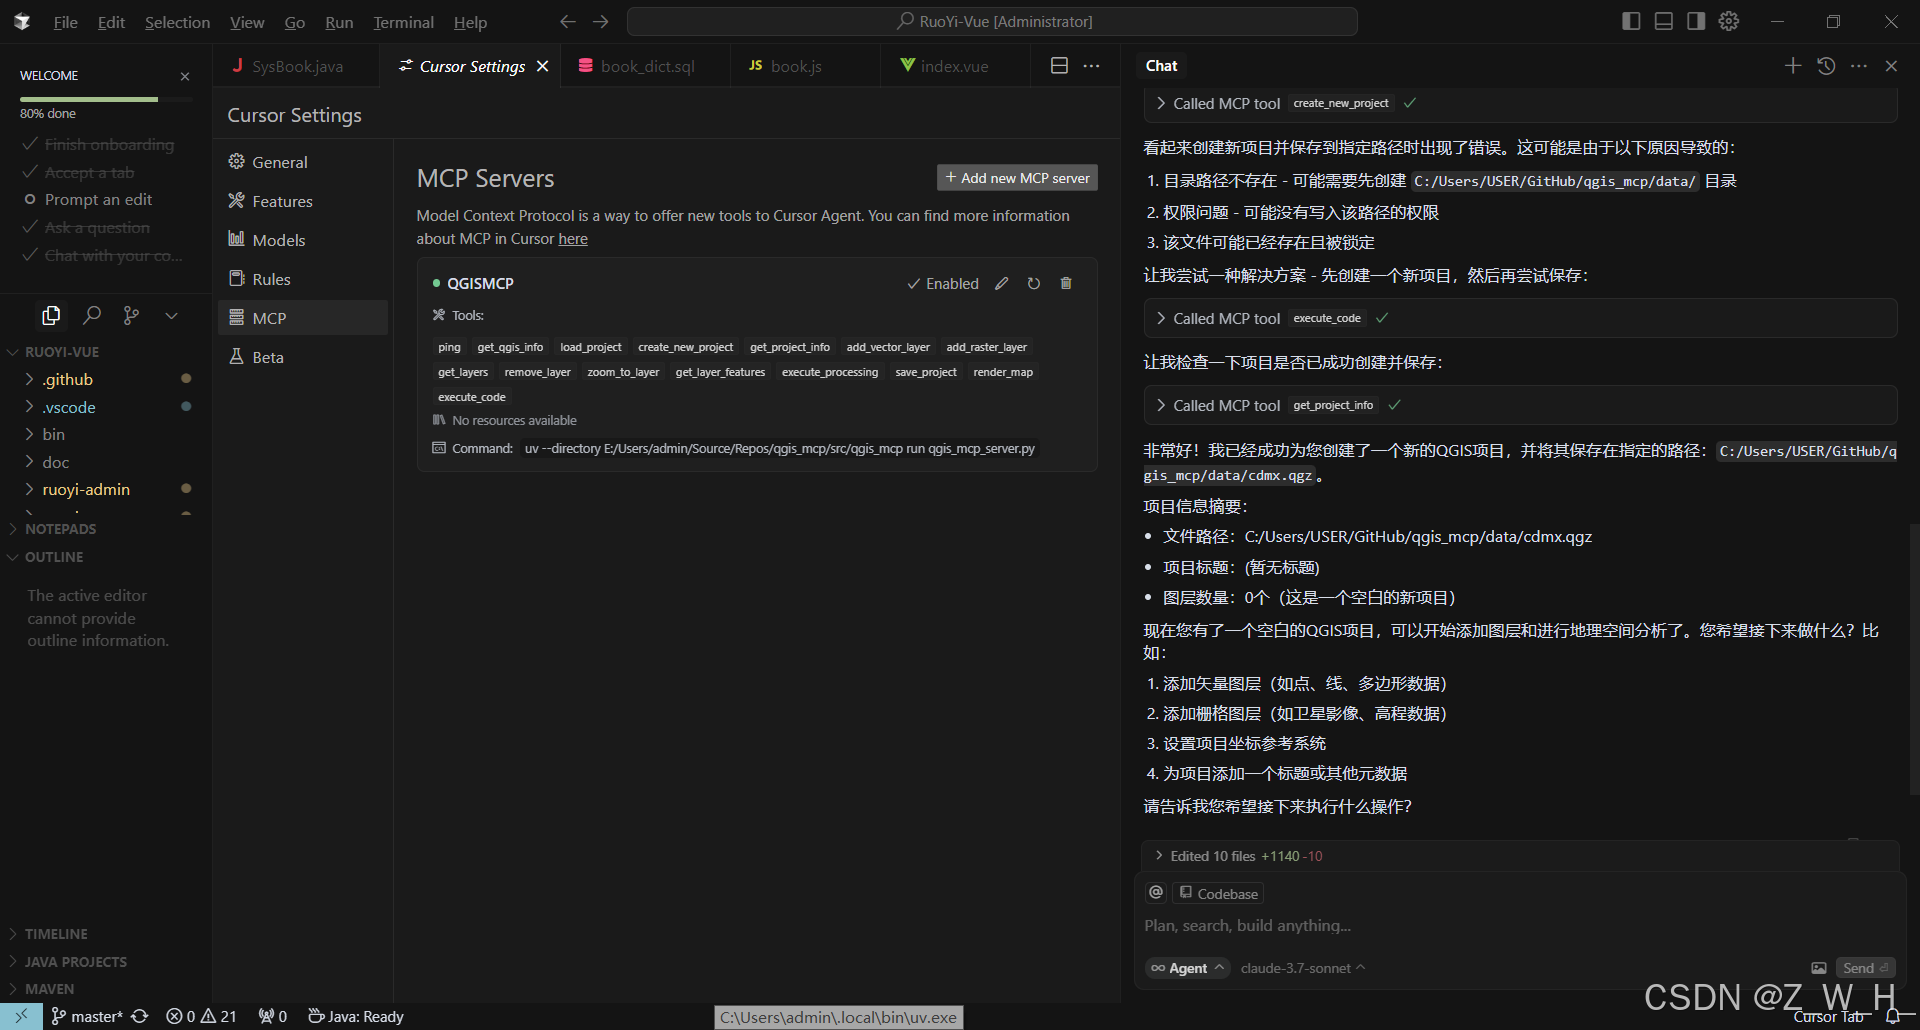Viewport: 1920px width, 1030px height.
Task: Toggle primary sidebar layout icon
Action: pyautogui.click(x=1631, y=21)
